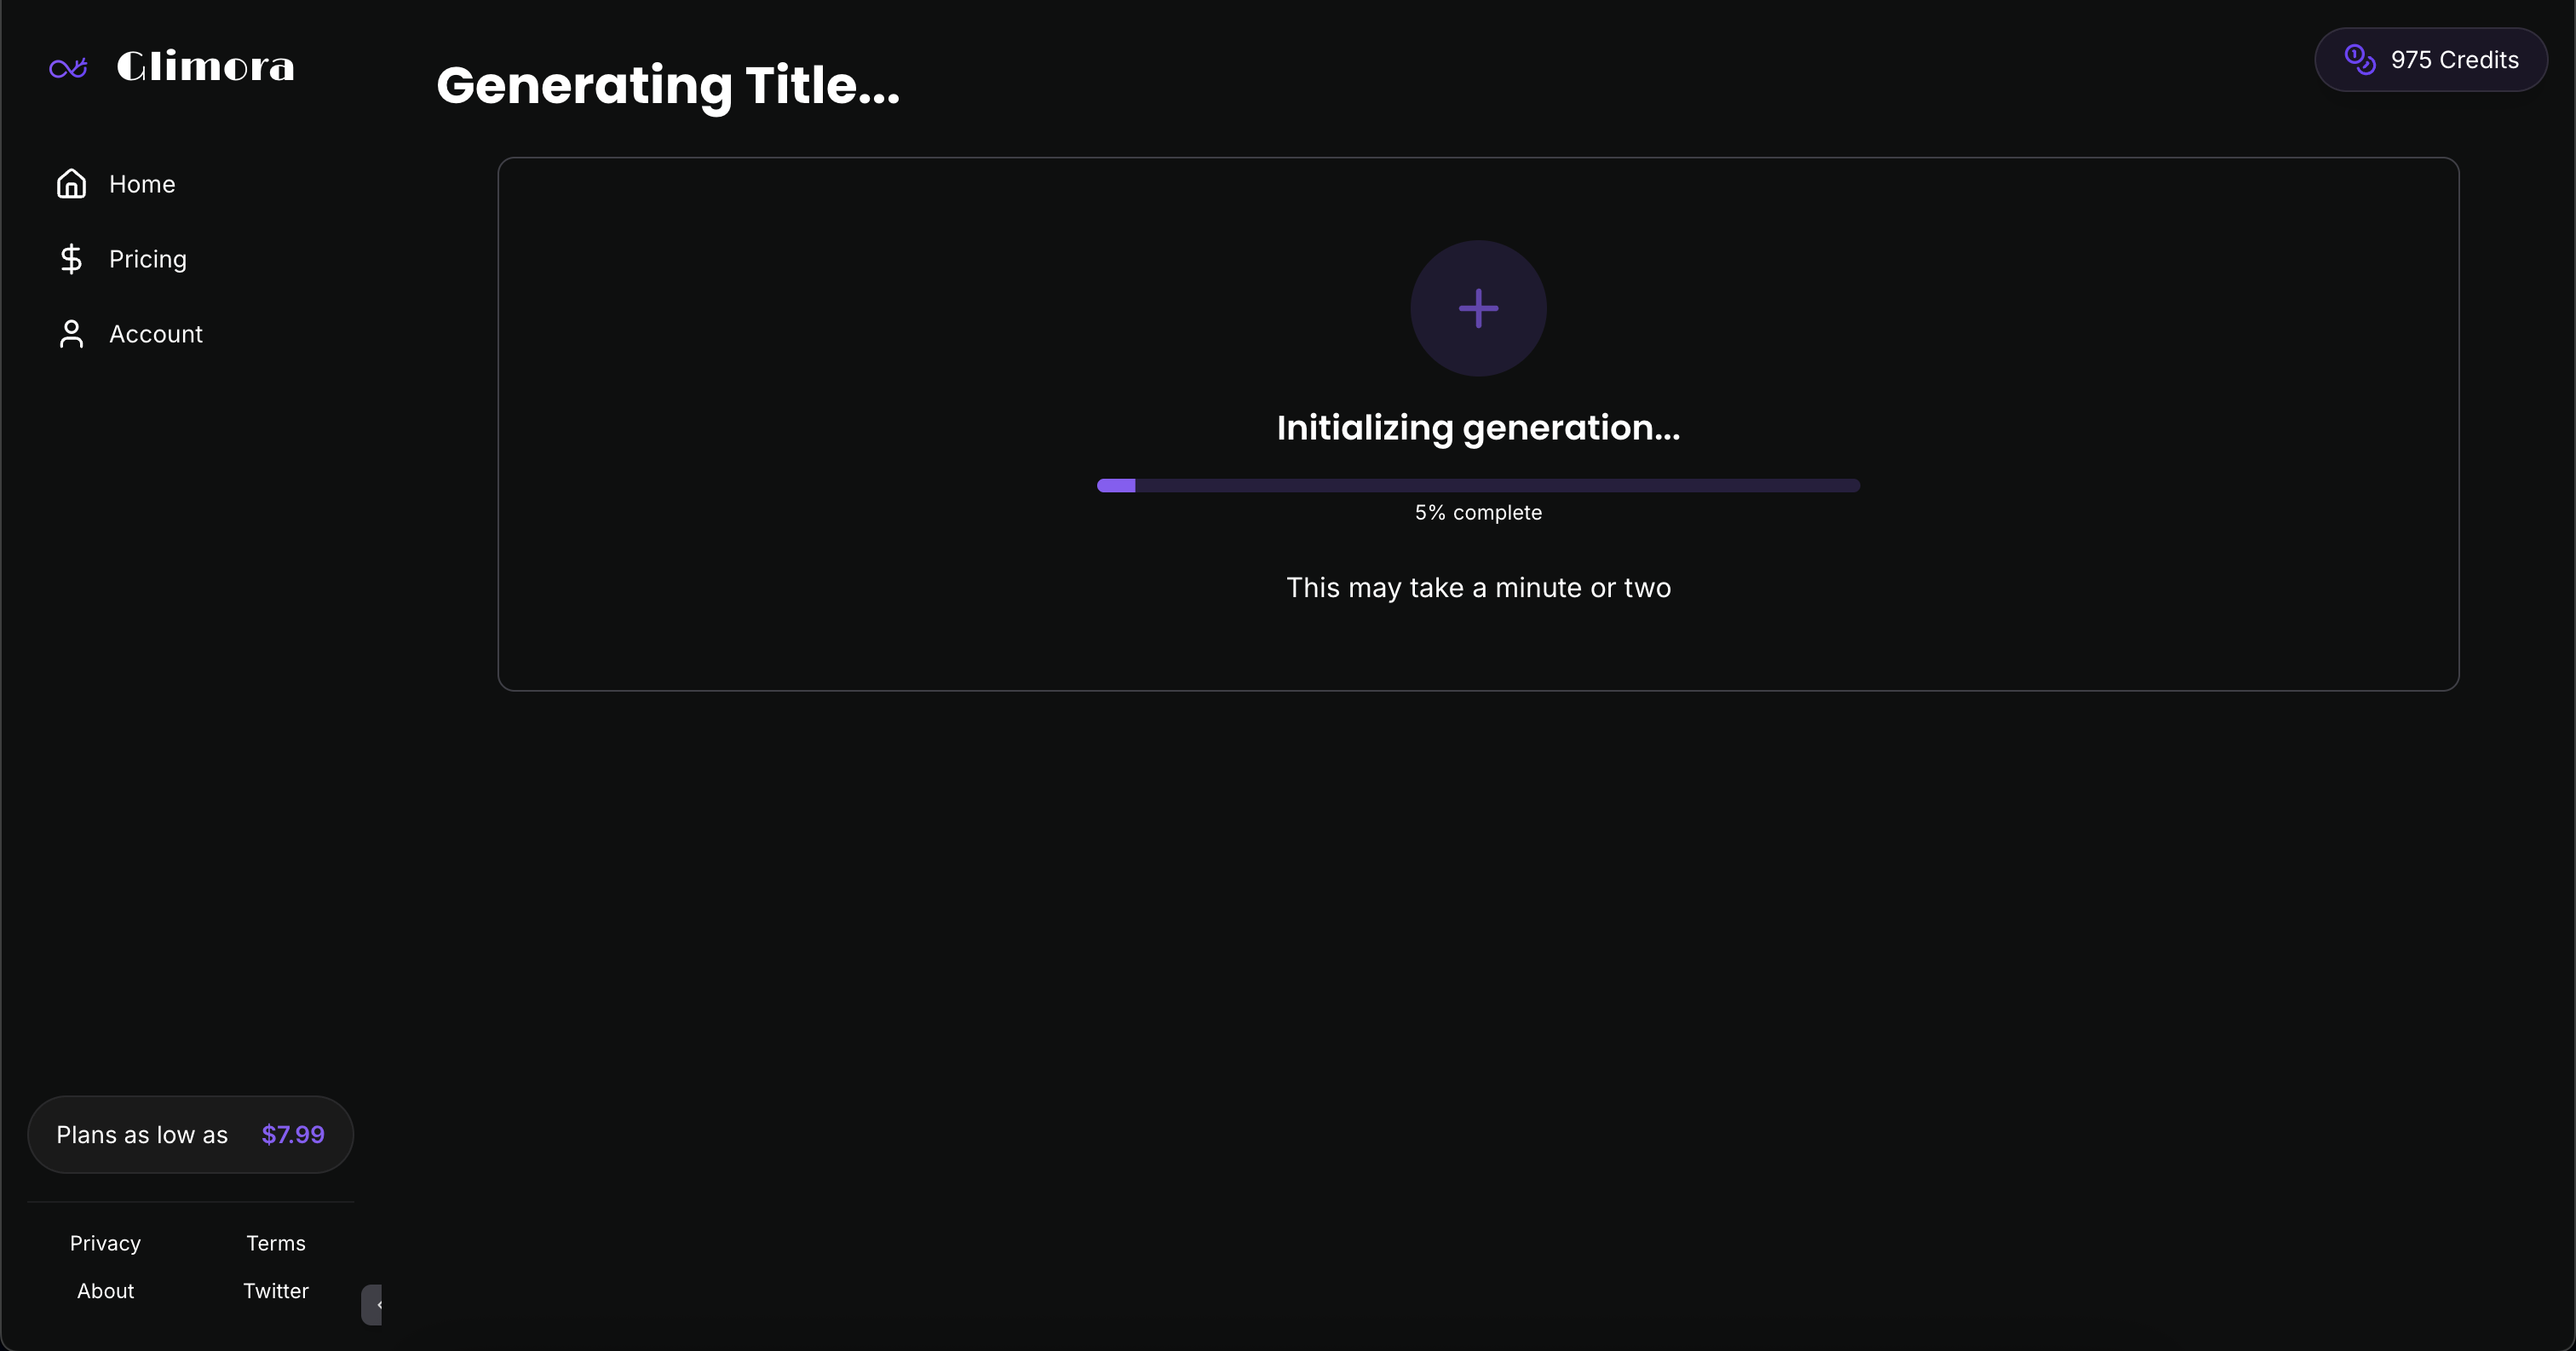Viewport: 2576px width, 1351px height.
Task: Go to the Pricing page
Action: click(x=148, y=259)
